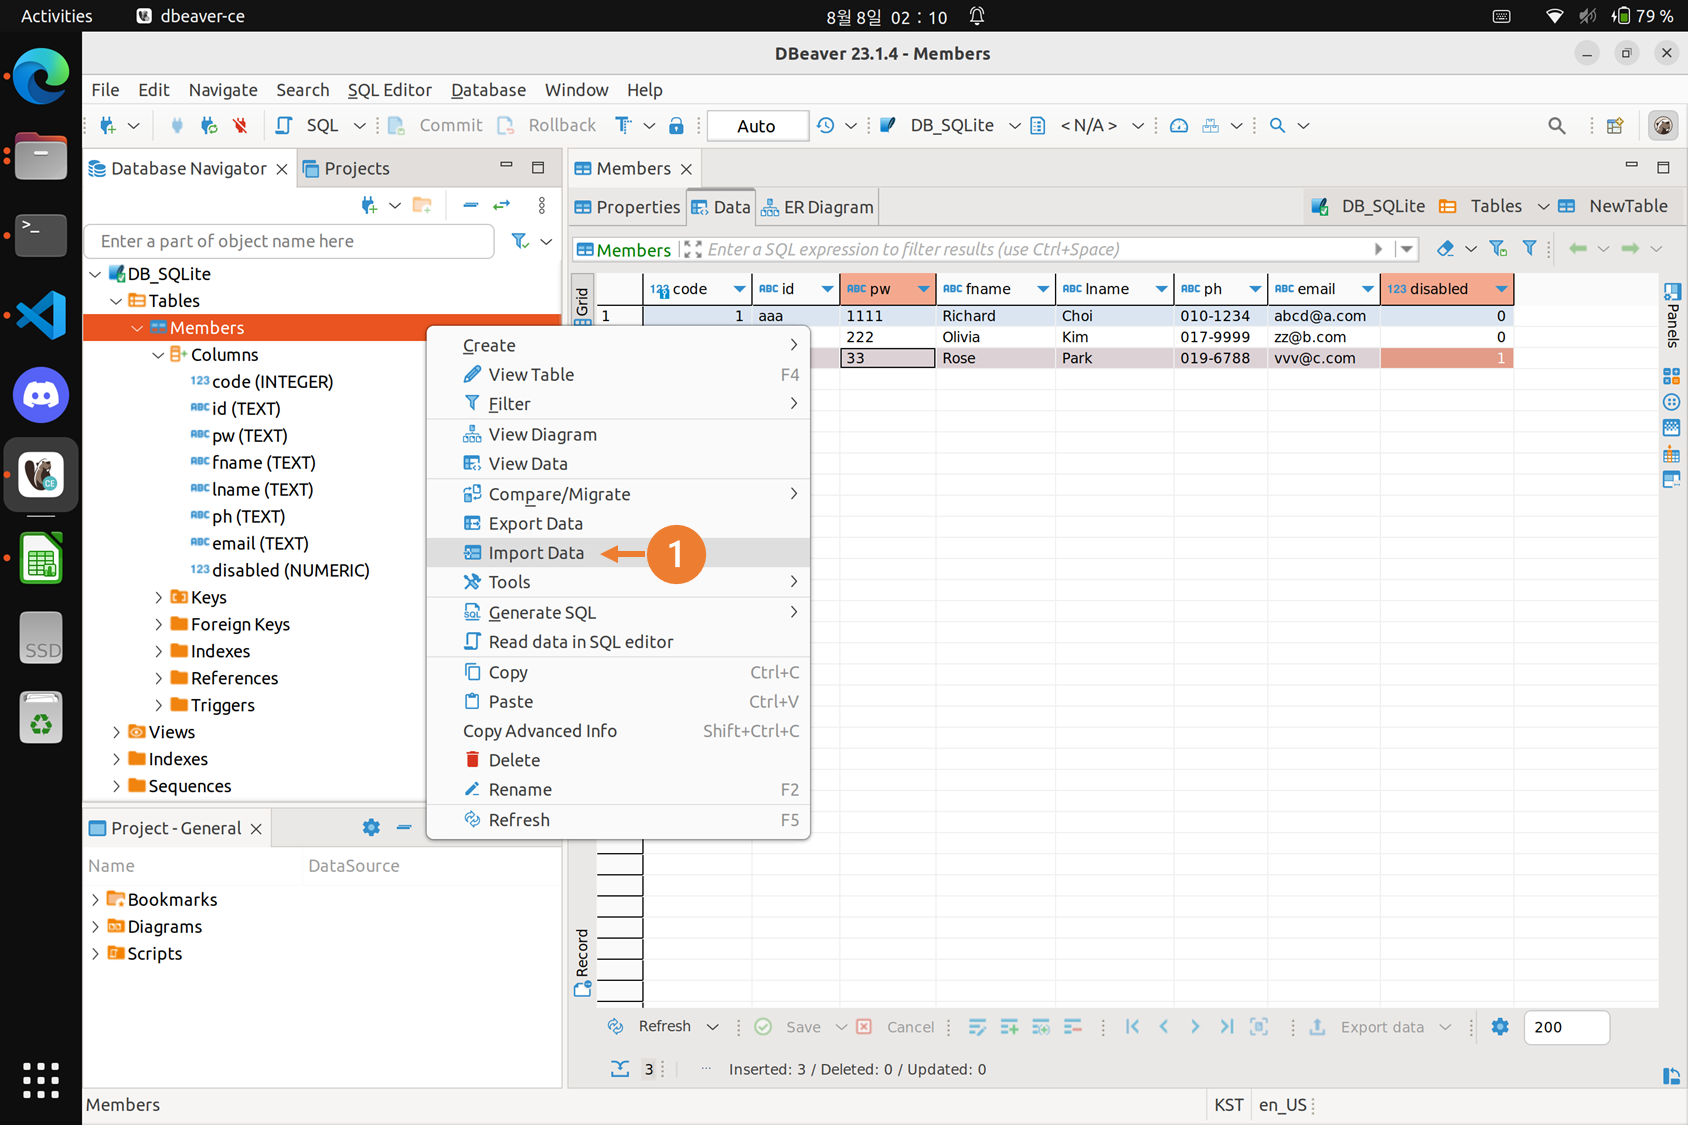
Task: Click the Export data button
Action: [1367, 1027]
